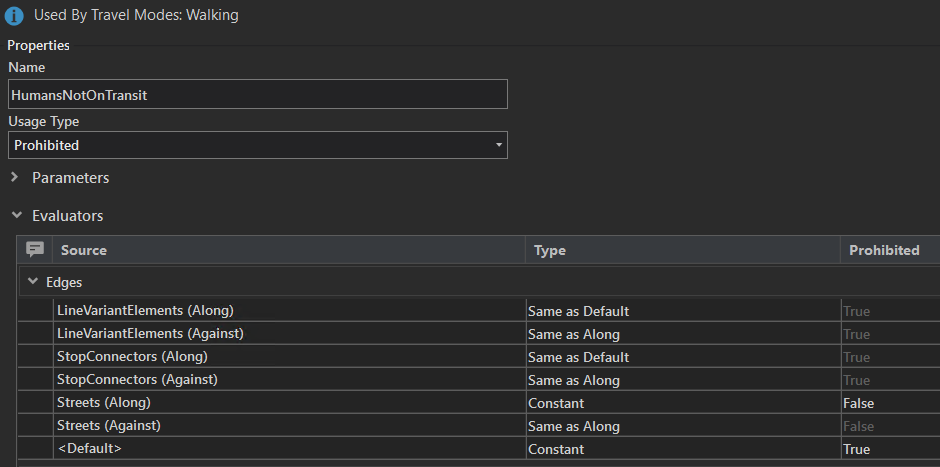
Task: Click the Type column header
Action: pos(550,250)
